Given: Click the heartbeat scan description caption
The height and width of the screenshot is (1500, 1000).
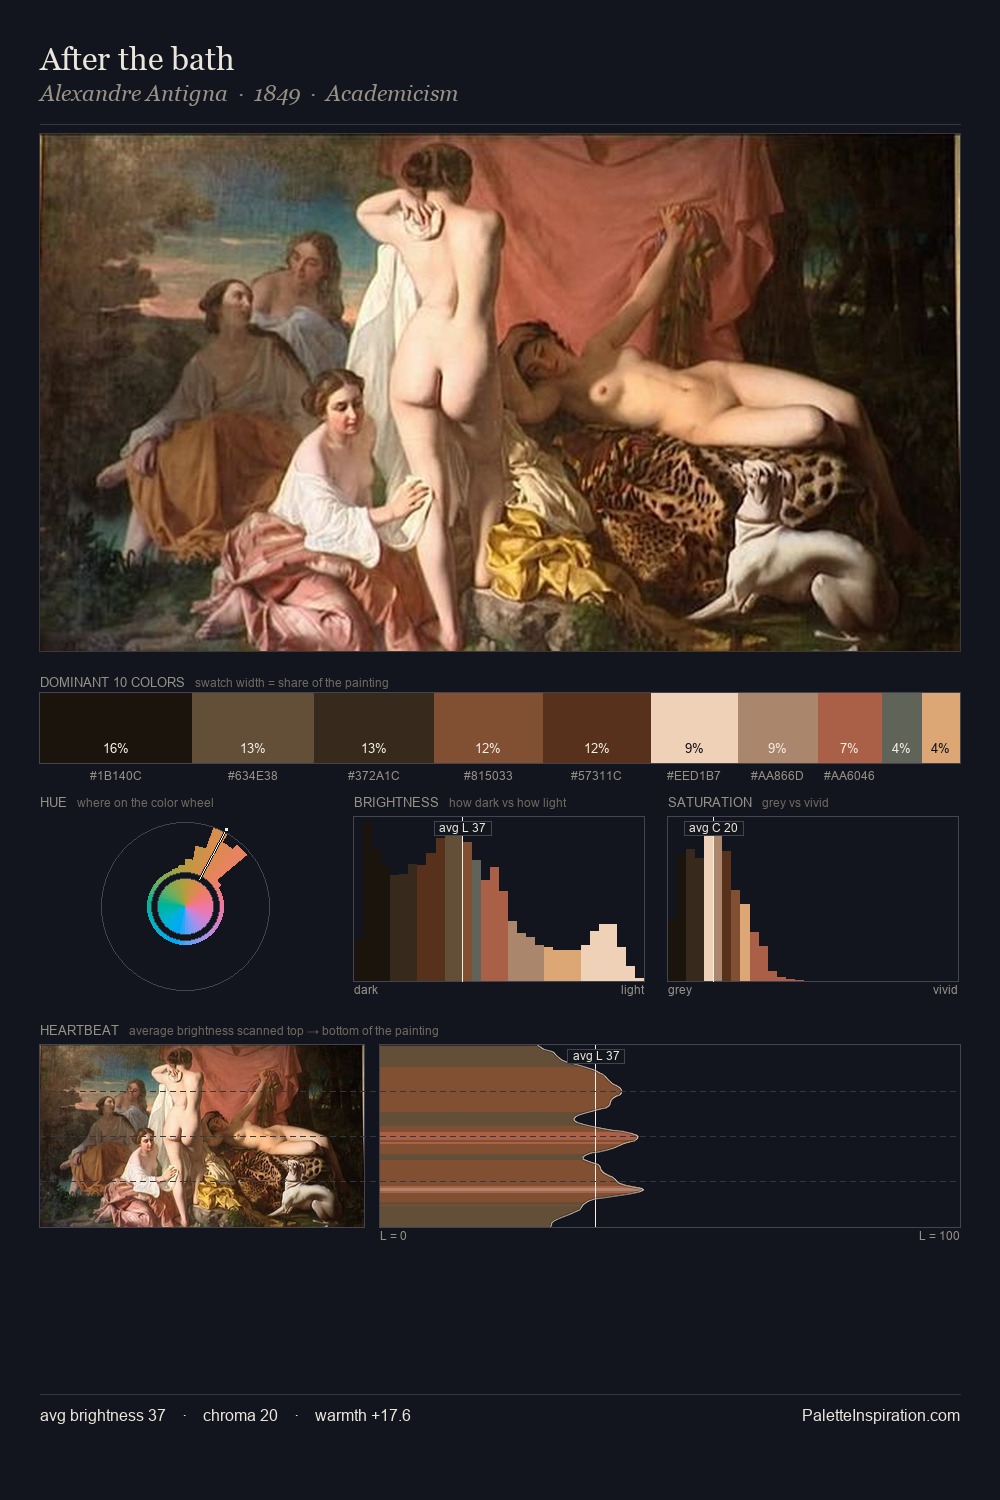Looking at the screenshot, I should pos(284,1031).
